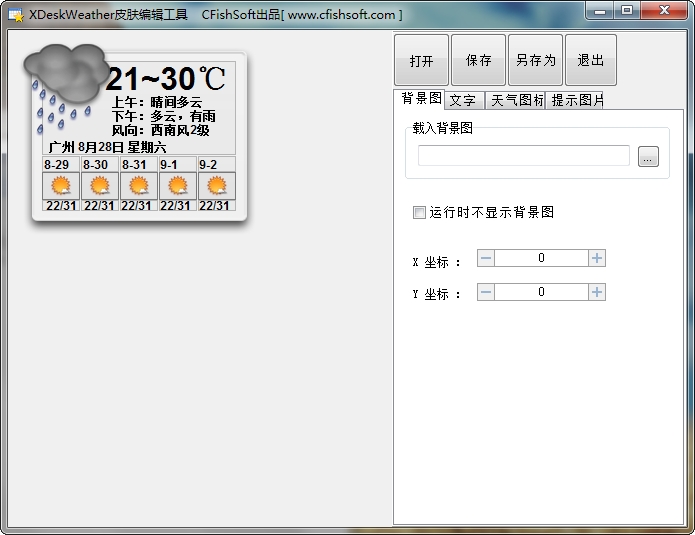Switch to the 提示图片 tab

click(x=577, y=100)
